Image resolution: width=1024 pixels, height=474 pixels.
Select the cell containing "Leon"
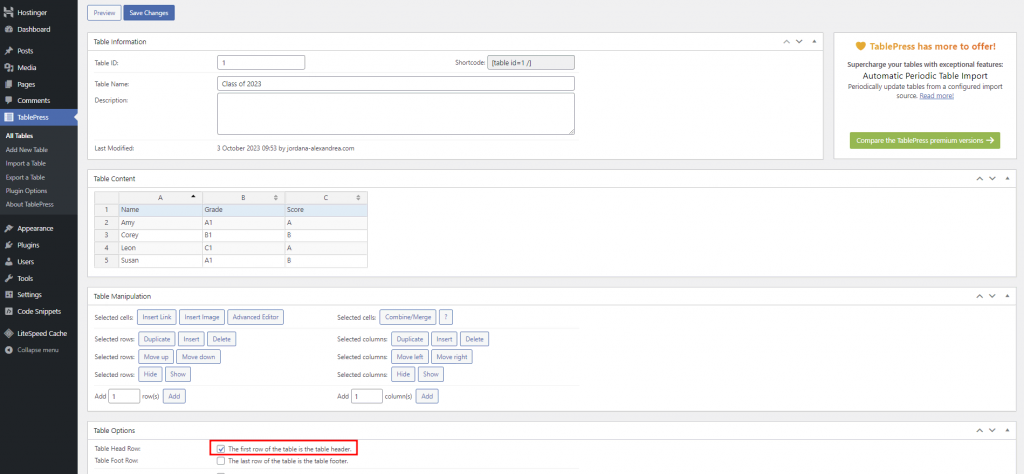click(x=161, y=248)
